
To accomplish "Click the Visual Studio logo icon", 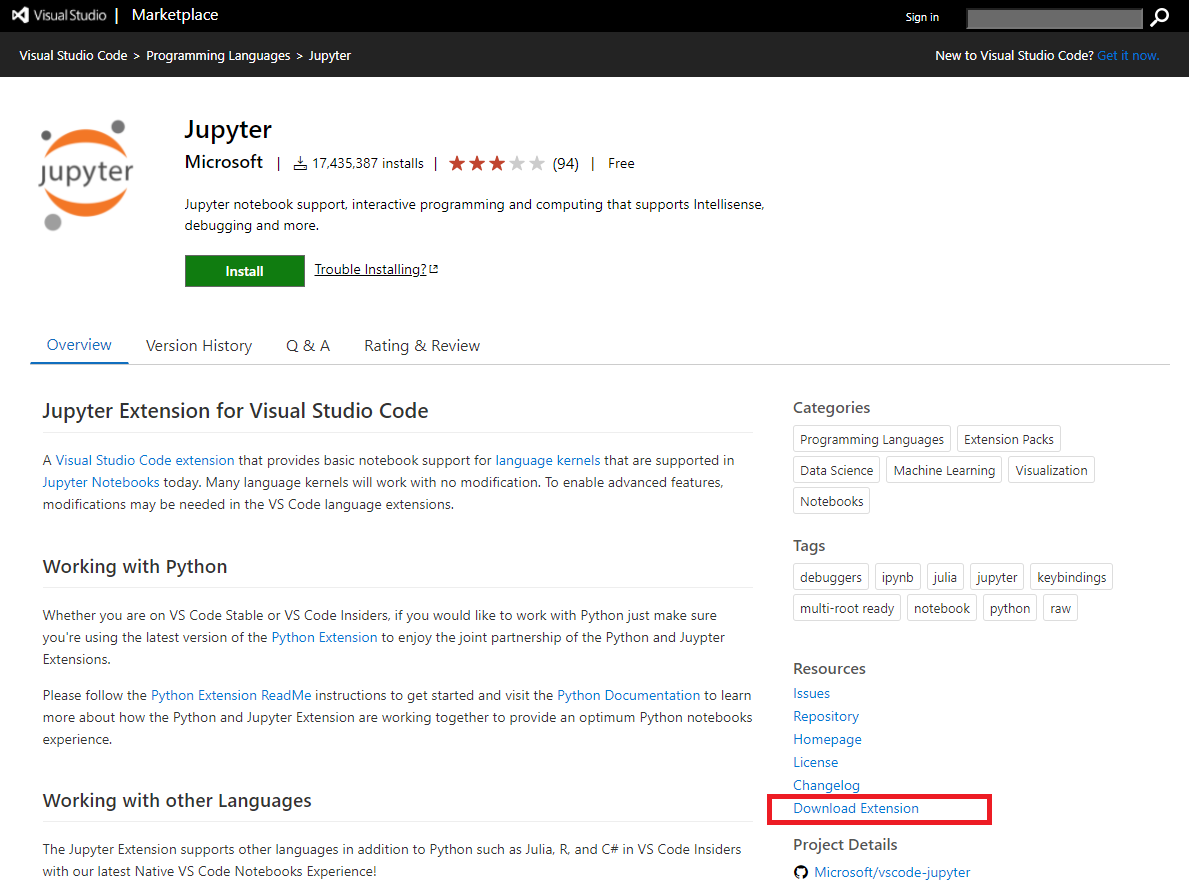I will [20, 15].
